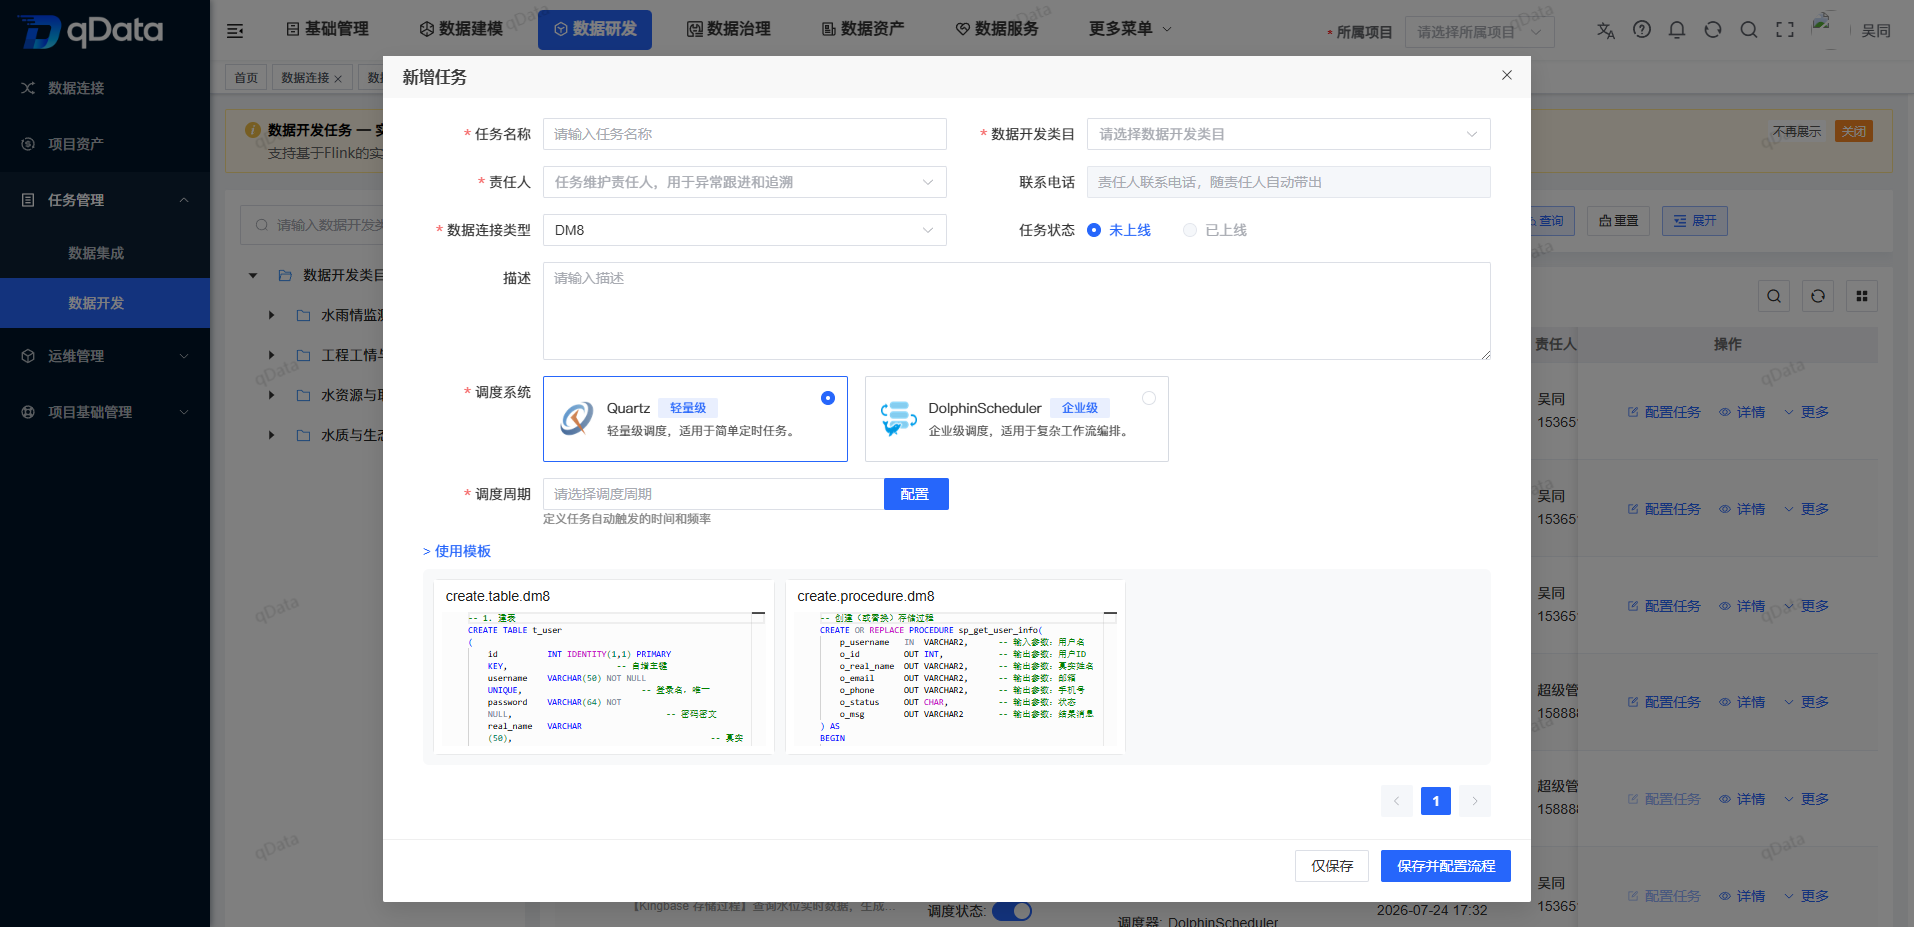Open the 所属项目 selector
1914x927 pixels.
[1479, 32]
